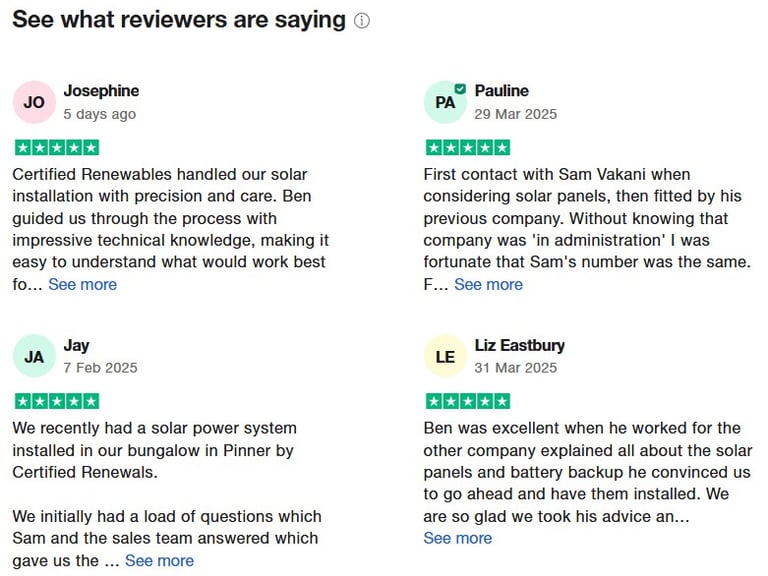Expand Josephine's review with See more
Image resolution: width=768 pixels, height=576 pixels.
[x=83, y=284]
